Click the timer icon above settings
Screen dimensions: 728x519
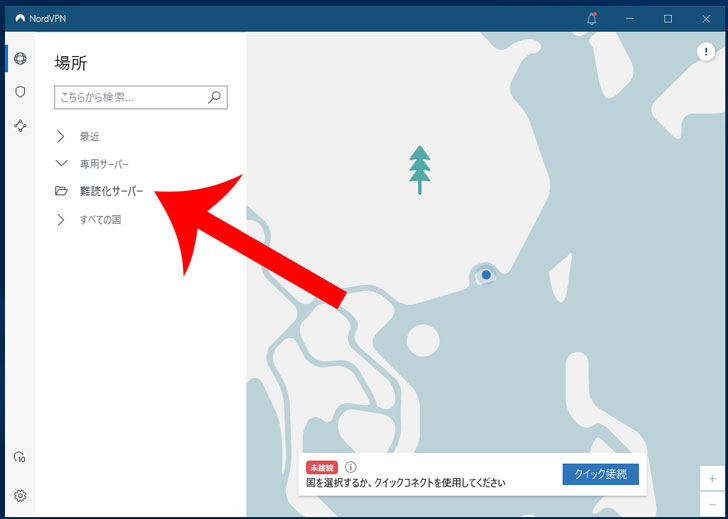(20, 457)
